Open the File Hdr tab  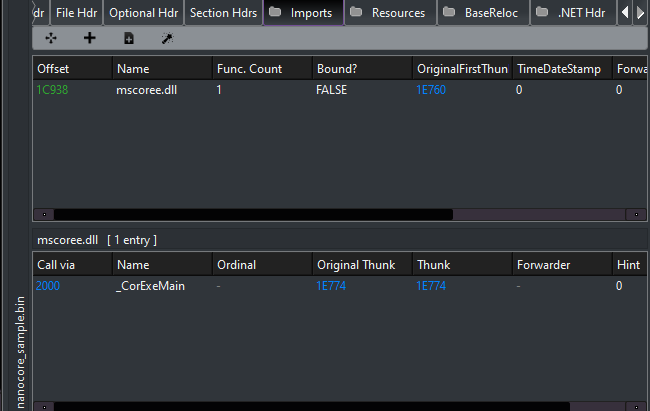(x=76, y=13)
